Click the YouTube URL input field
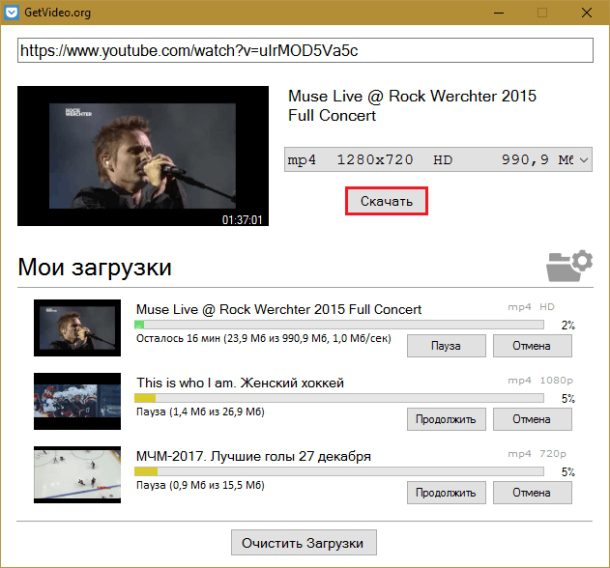 click(x=305, y=50)
